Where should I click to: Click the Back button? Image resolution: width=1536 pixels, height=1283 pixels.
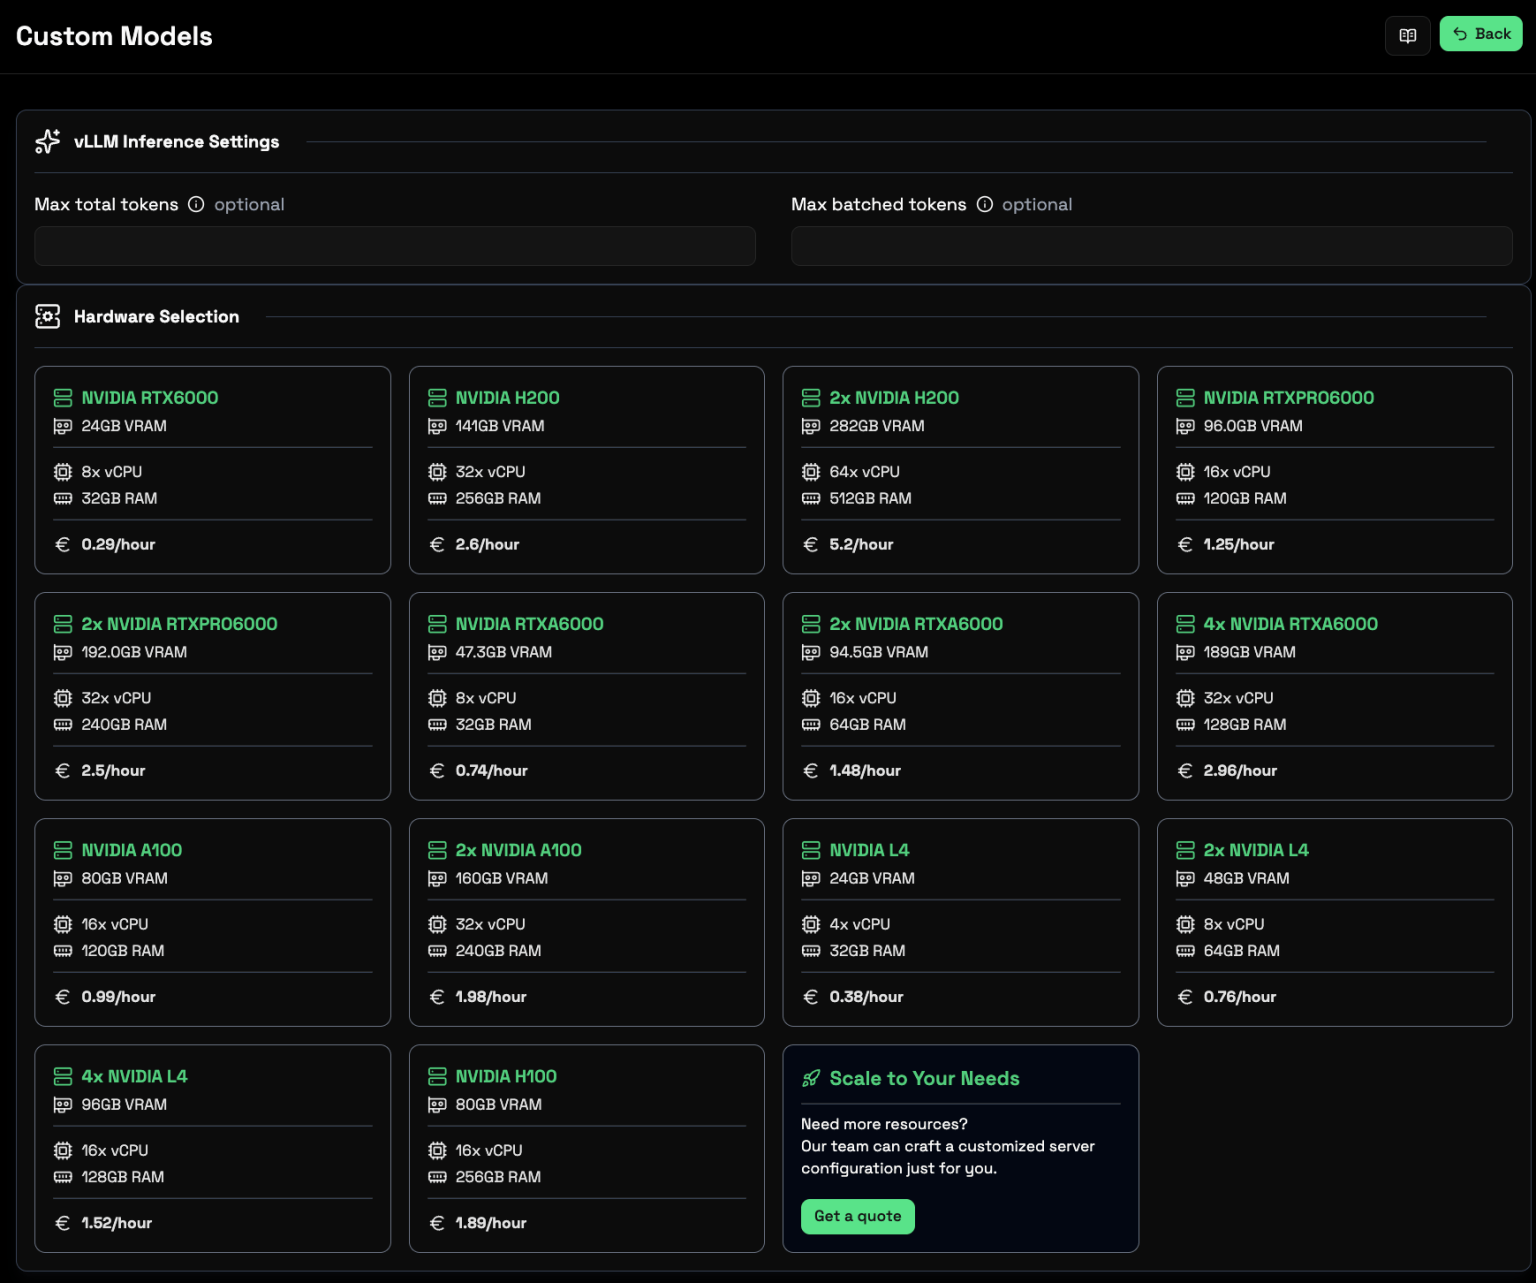[x=1481, y=34]
